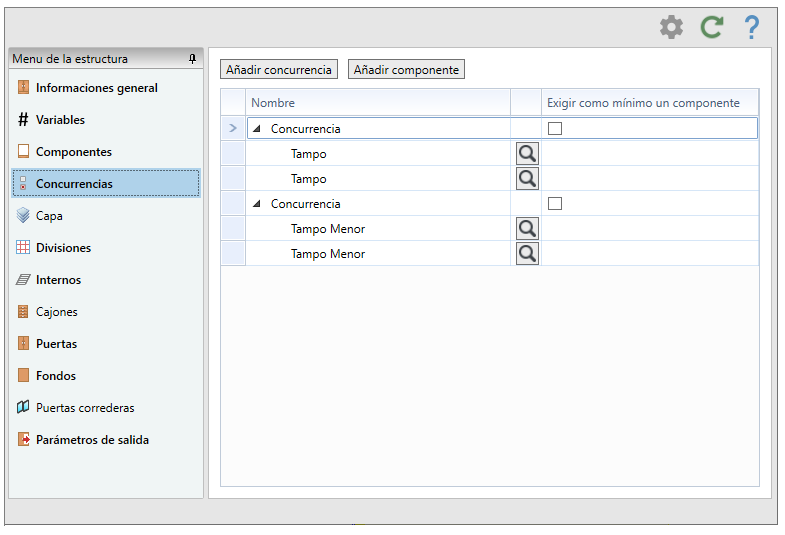Screen dimensions: 785x535
Task: Click the Menu de la estructura panel title
Action: [70, 59]
